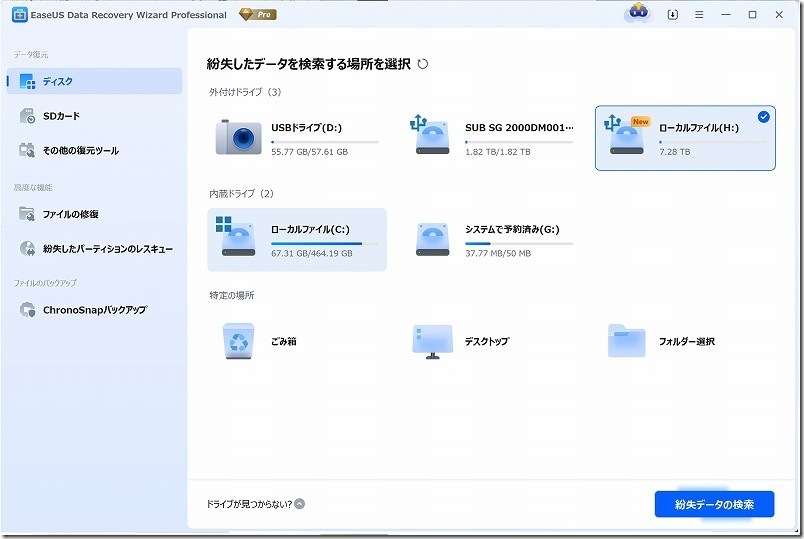Click the 37.77 MB/50 MB size text
Screen dimensions: 804x539
click(x=498, y=253)
